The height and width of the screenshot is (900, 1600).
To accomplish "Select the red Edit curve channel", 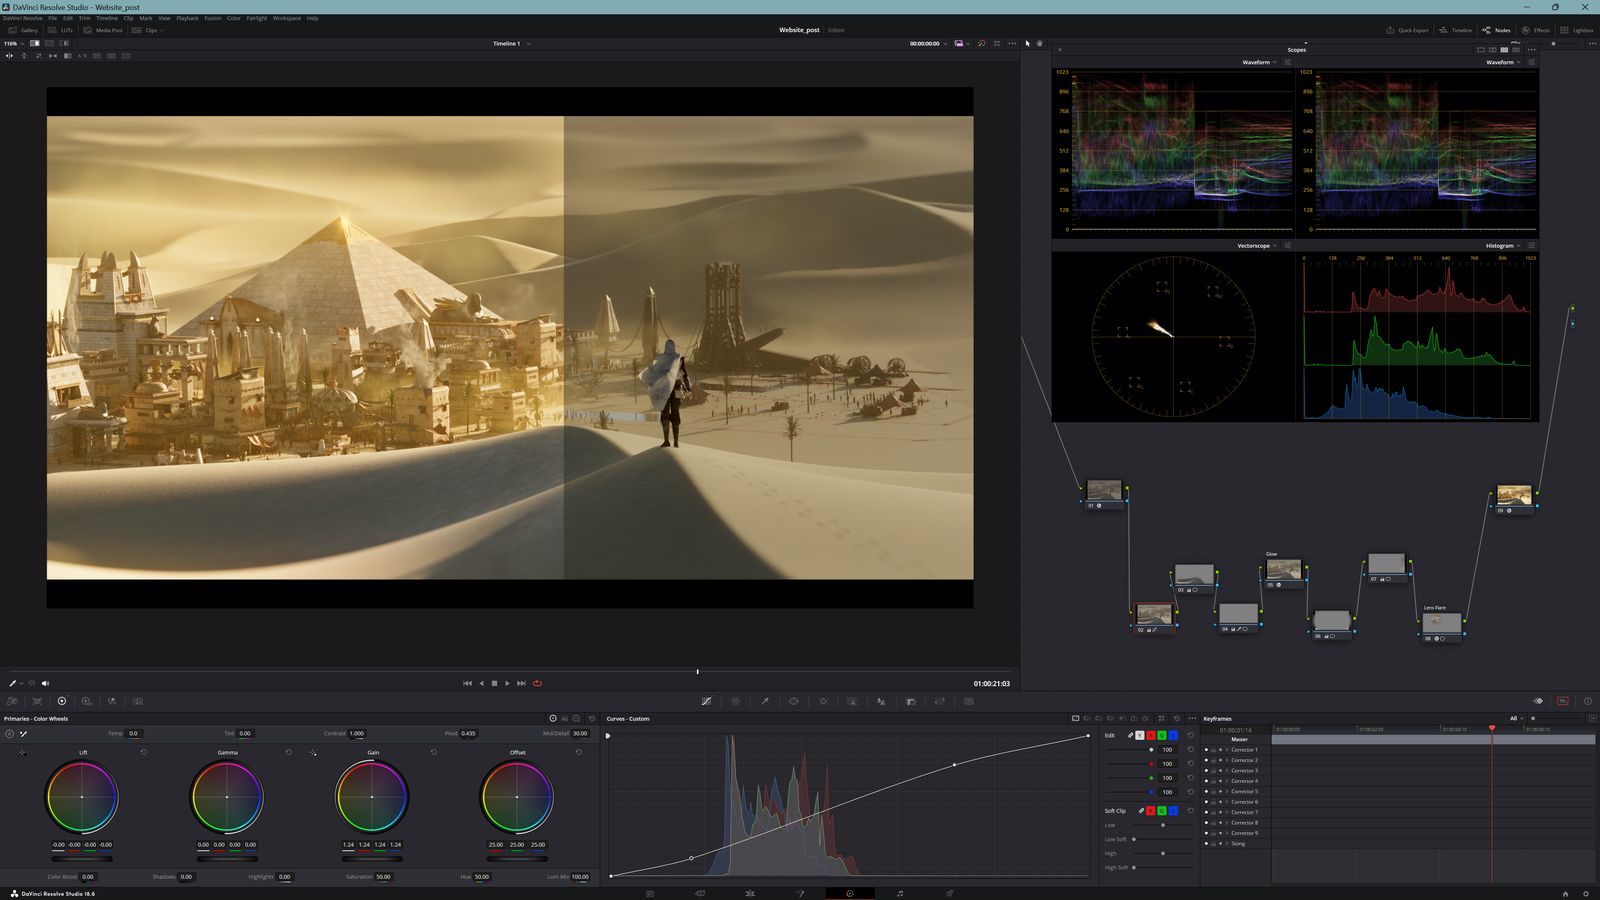I will pyautogui.click(x=1151, y=735).
